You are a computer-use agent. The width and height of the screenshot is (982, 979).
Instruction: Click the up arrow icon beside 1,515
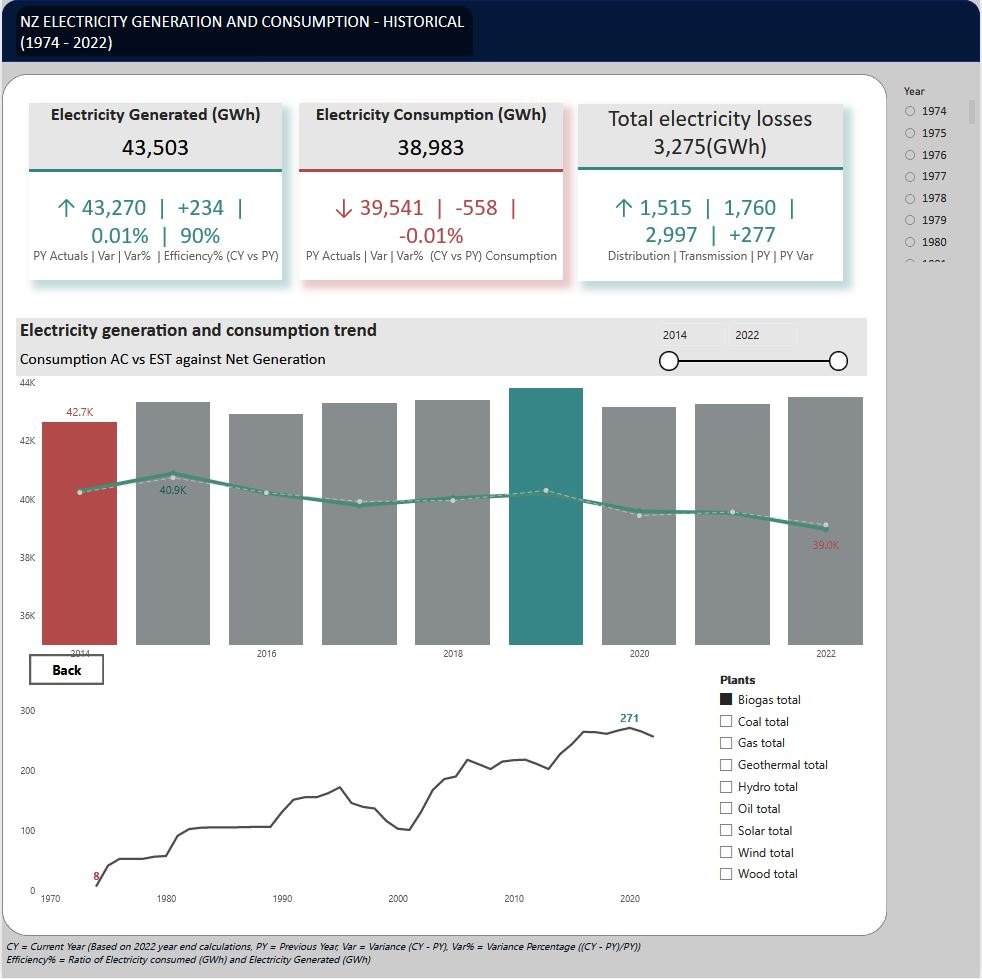(623, 207)
